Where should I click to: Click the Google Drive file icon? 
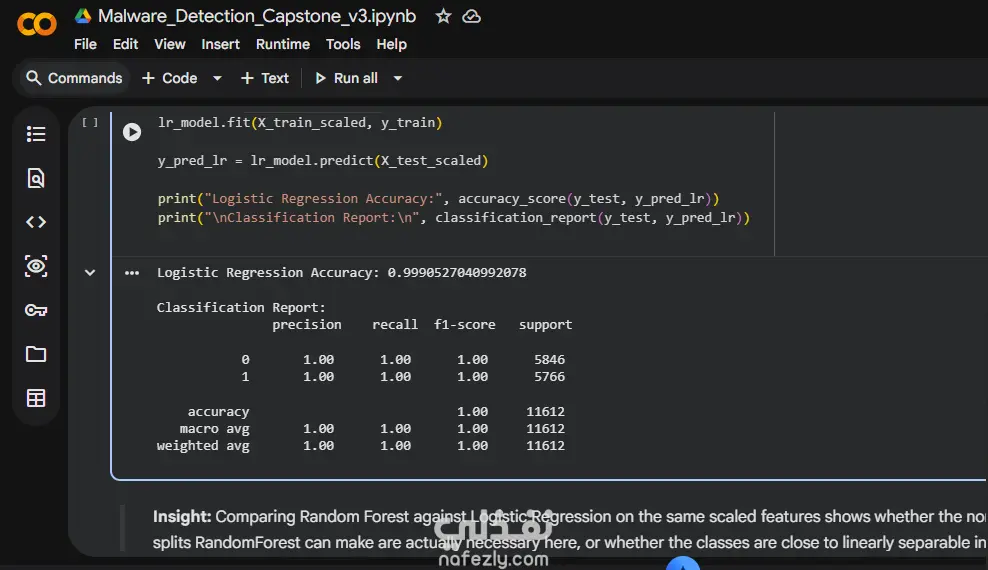pyautogui.click(x=83, y=16)
